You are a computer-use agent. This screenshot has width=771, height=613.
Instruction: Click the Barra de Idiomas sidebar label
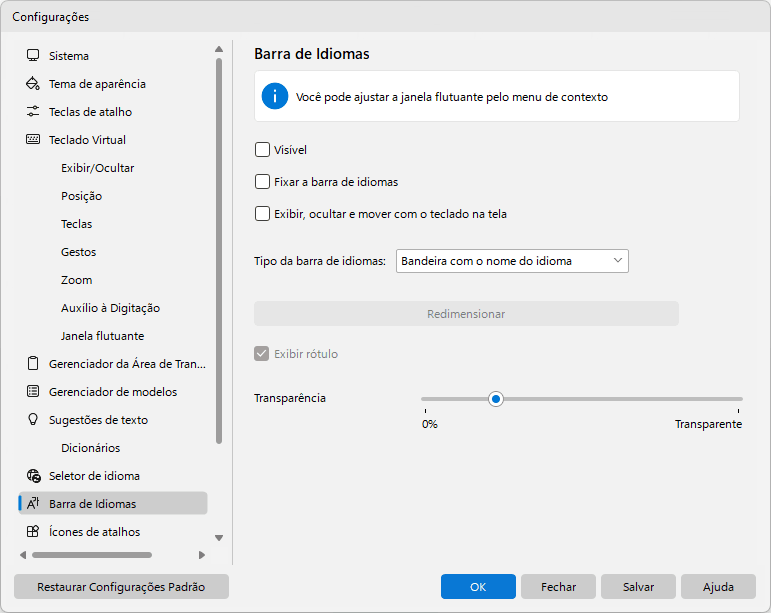92,504
